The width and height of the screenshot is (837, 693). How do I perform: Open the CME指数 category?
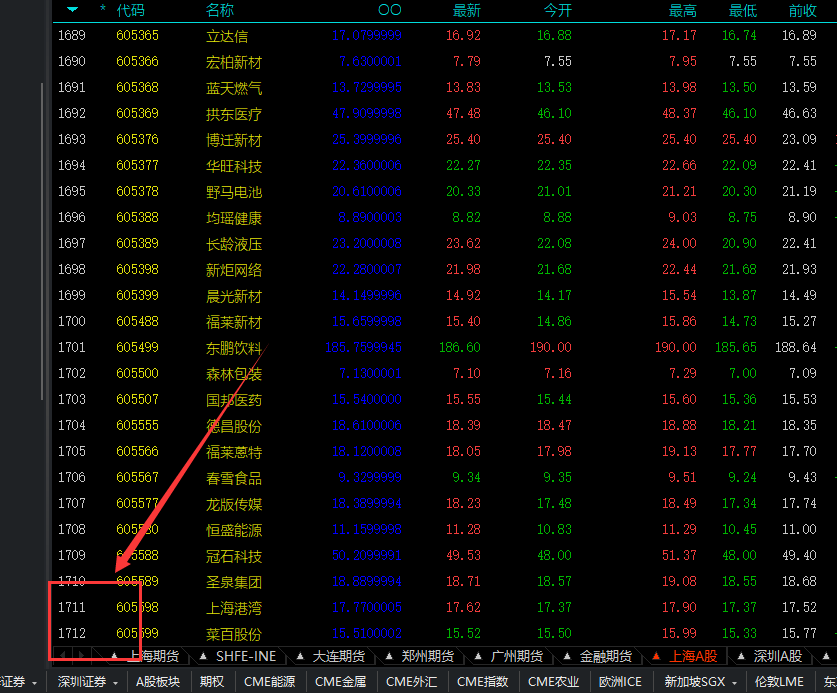click(483, 682)
